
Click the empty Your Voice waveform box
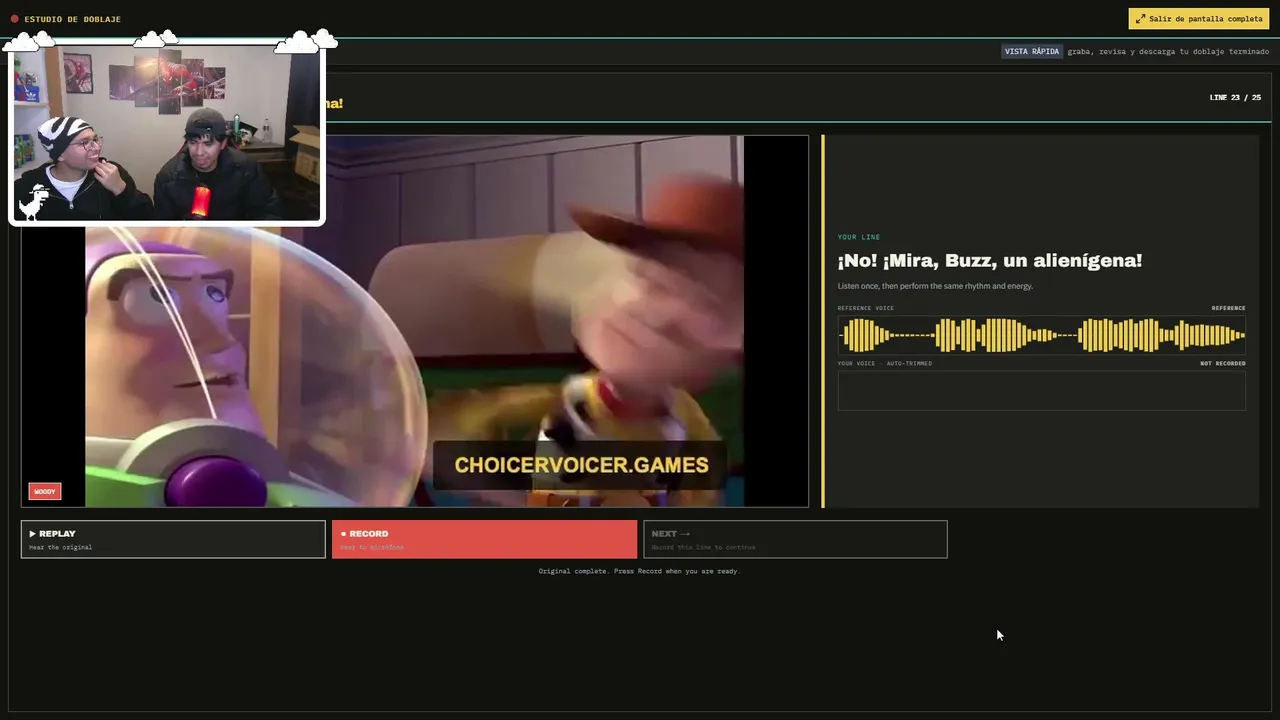click(1041, 390)
